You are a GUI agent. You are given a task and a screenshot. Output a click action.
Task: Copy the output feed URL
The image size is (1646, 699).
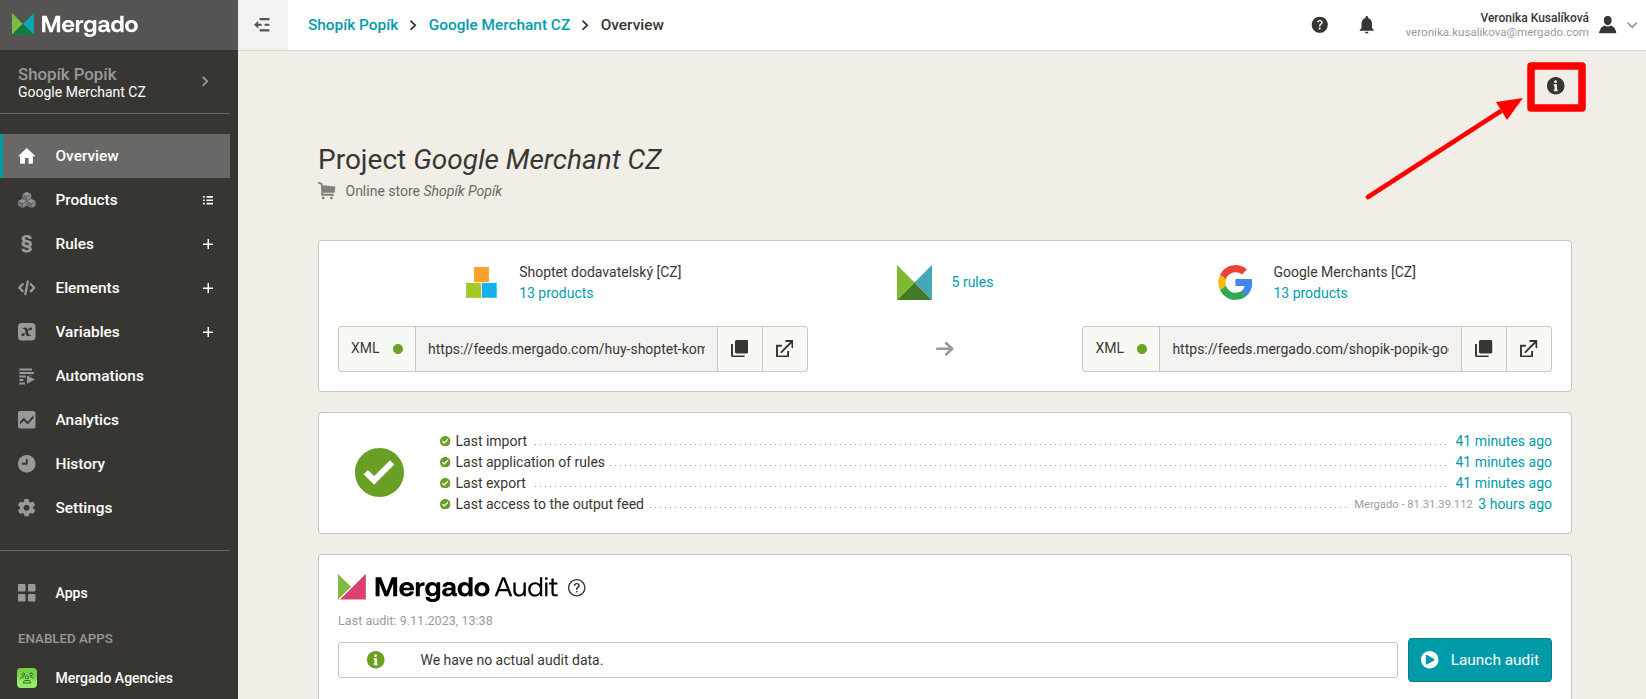pos(1484,349)
